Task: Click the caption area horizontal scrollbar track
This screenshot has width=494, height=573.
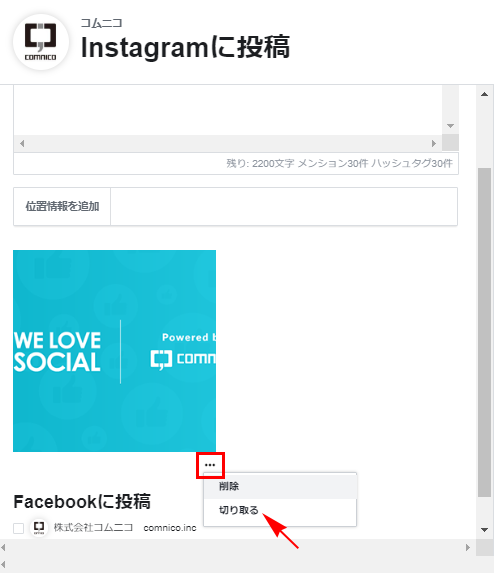Action: pyautogui.click(x=228, y=144)
